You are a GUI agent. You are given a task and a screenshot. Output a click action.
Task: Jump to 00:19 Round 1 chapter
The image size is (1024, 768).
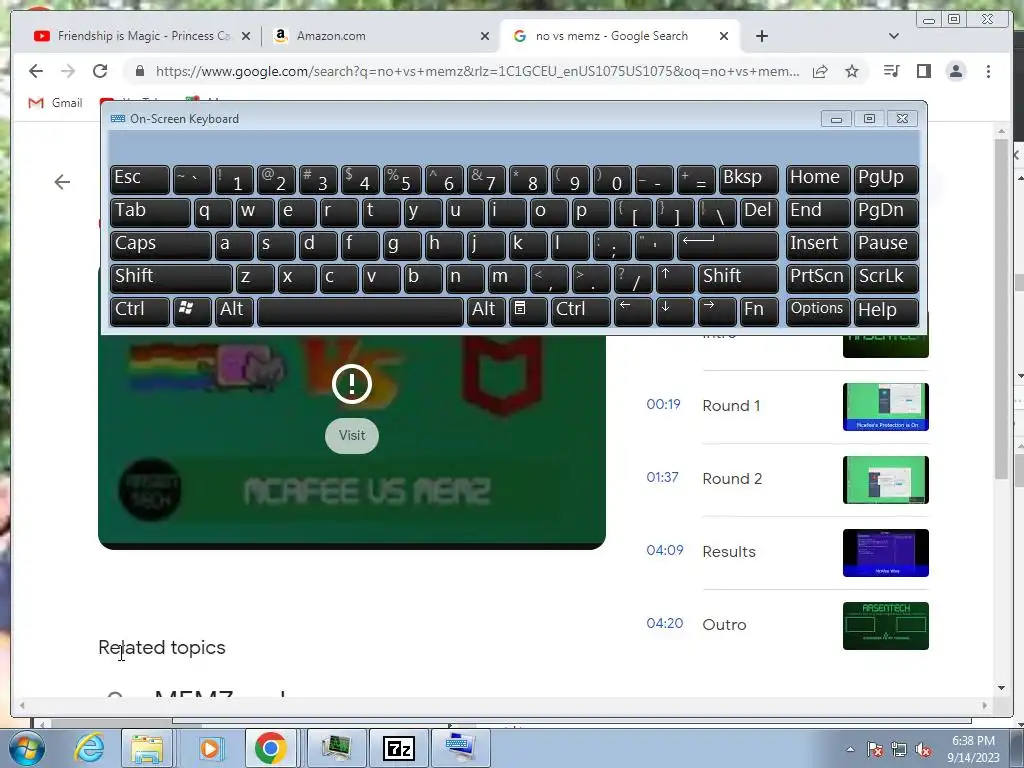[x=664, y=404]
